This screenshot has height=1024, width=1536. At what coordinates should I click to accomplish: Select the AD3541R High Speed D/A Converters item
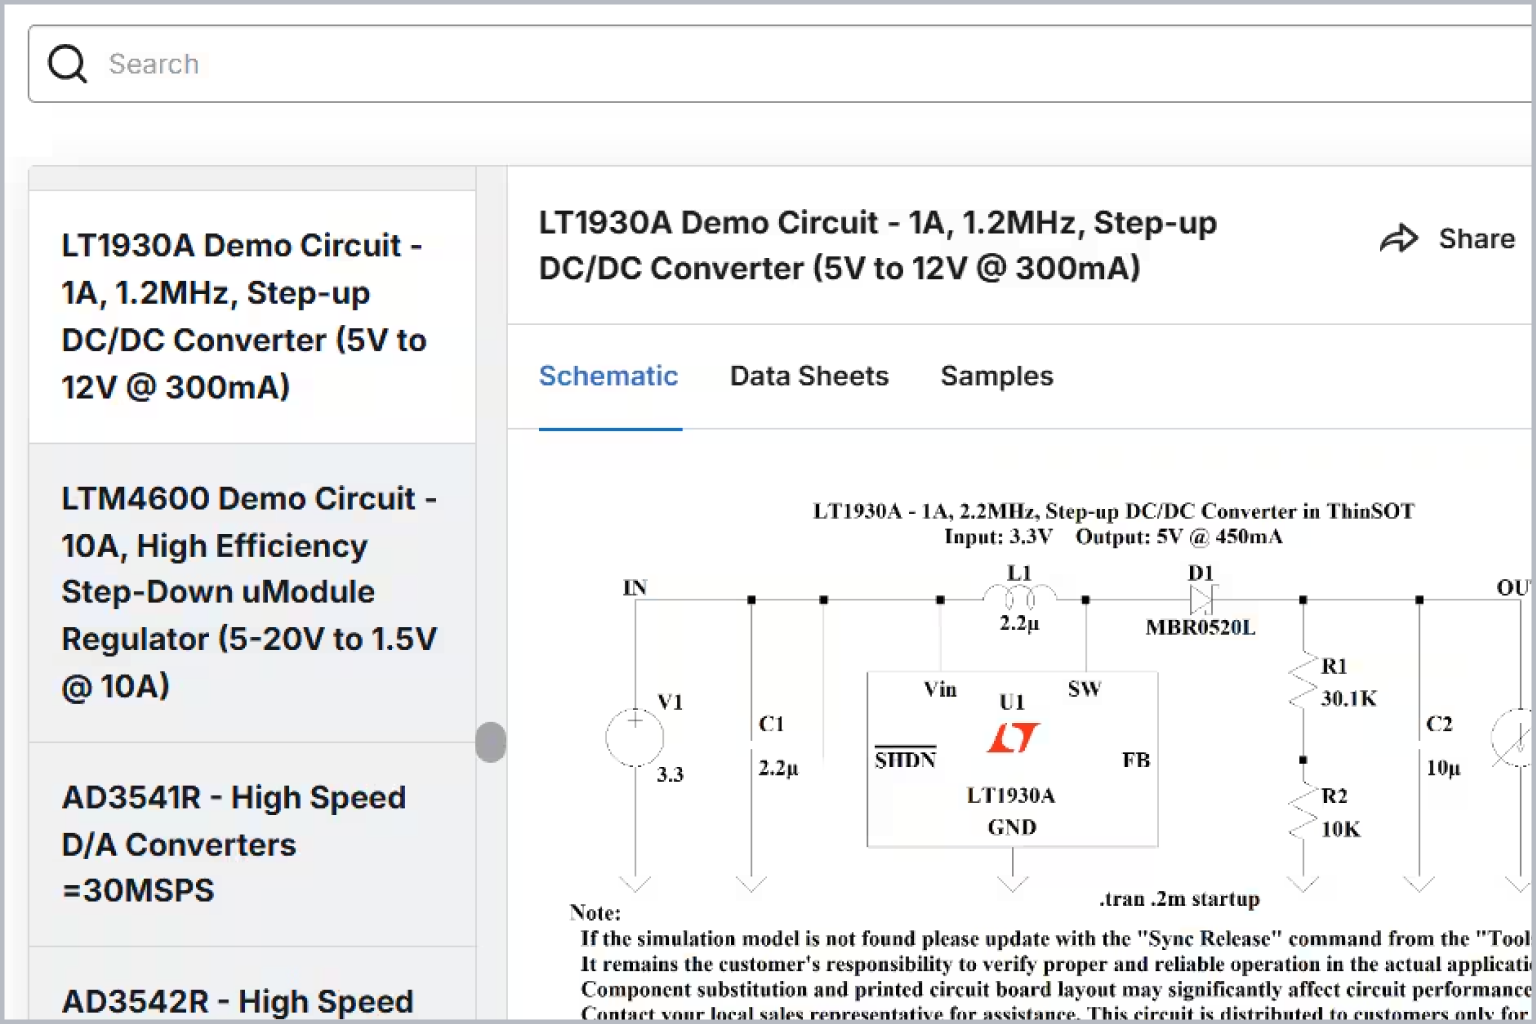[x=235, y=843]
